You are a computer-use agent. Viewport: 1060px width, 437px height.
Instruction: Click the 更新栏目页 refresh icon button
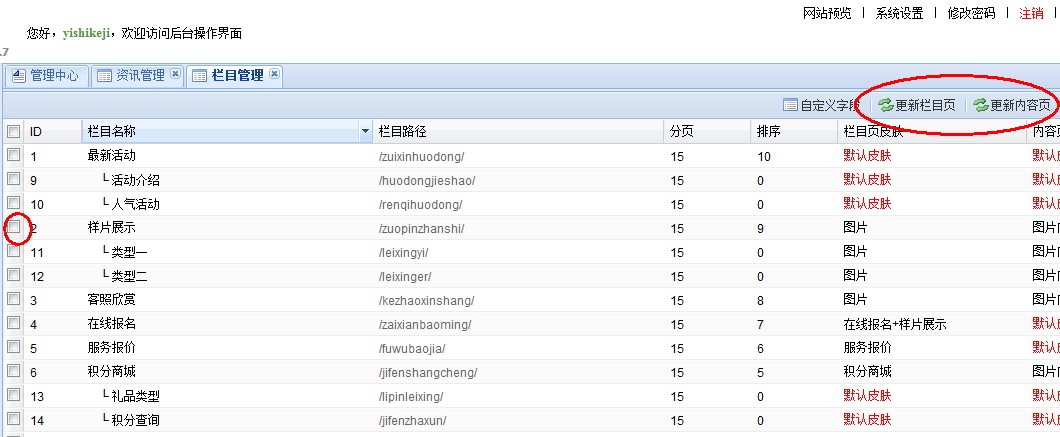coord(916,105)
